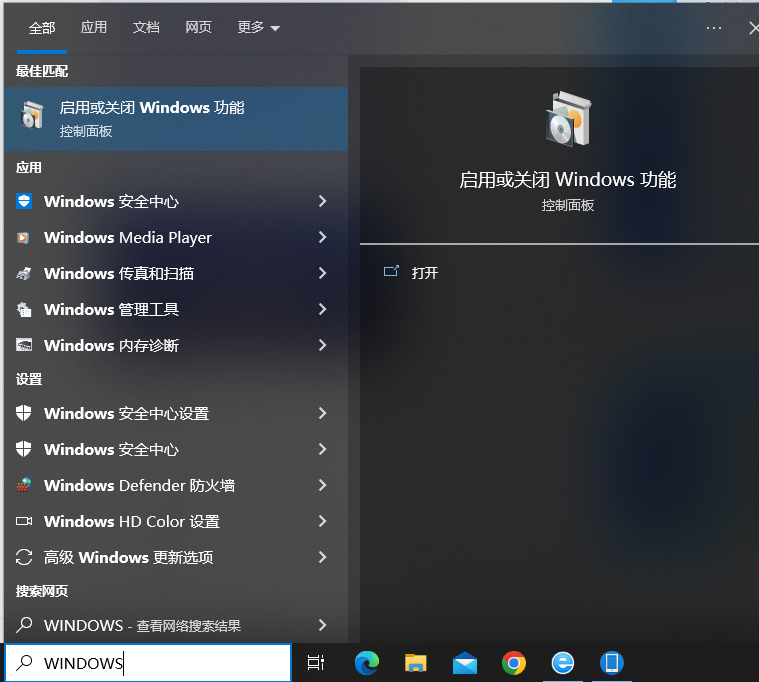Open Internet Explorer taskbar icon
Screen dimensions: 759x682
(563, 662)
